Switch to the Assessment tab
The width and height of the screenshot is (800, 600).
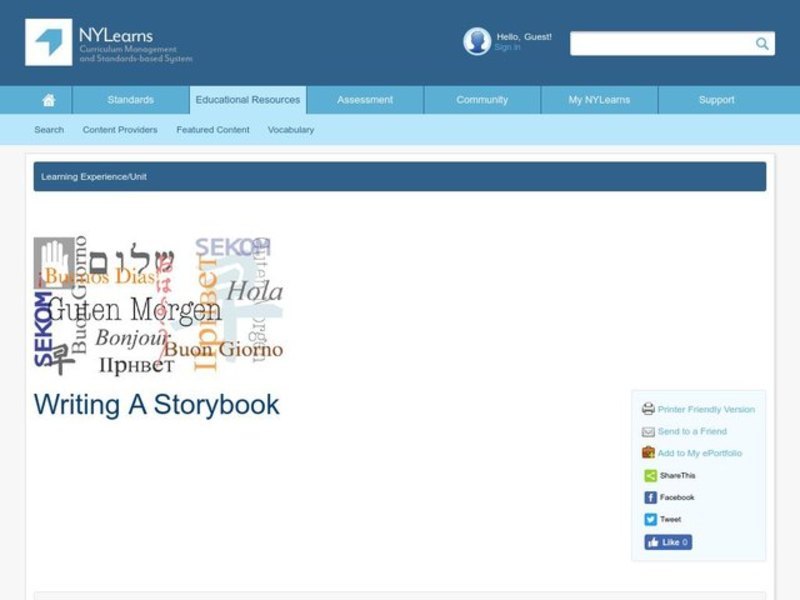point(364,100)
